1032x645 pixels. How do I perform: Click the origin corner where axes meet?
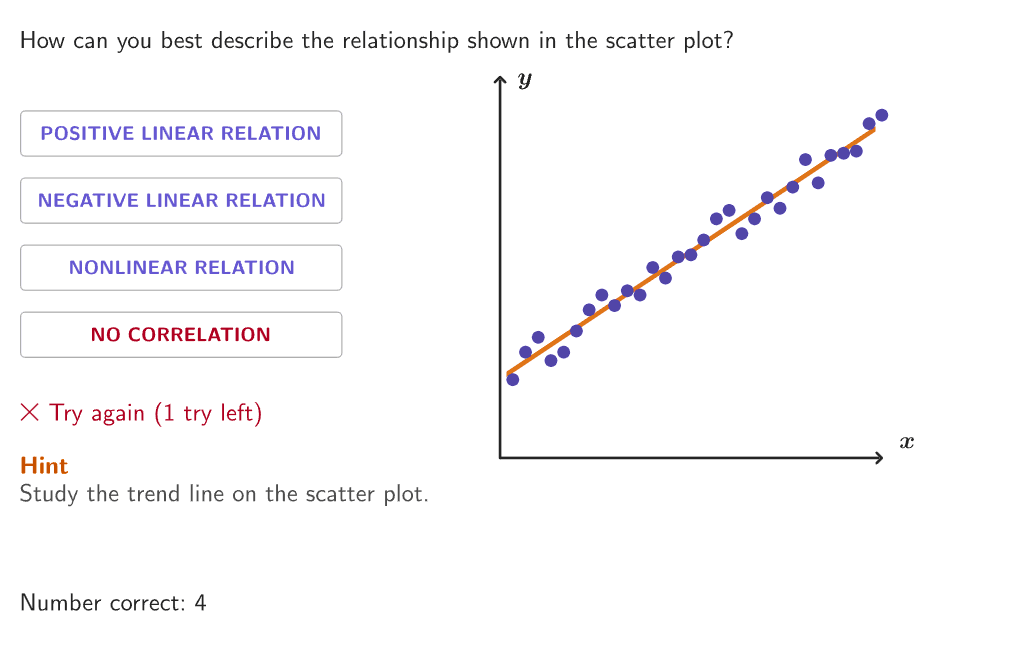[x=500, y=458]
